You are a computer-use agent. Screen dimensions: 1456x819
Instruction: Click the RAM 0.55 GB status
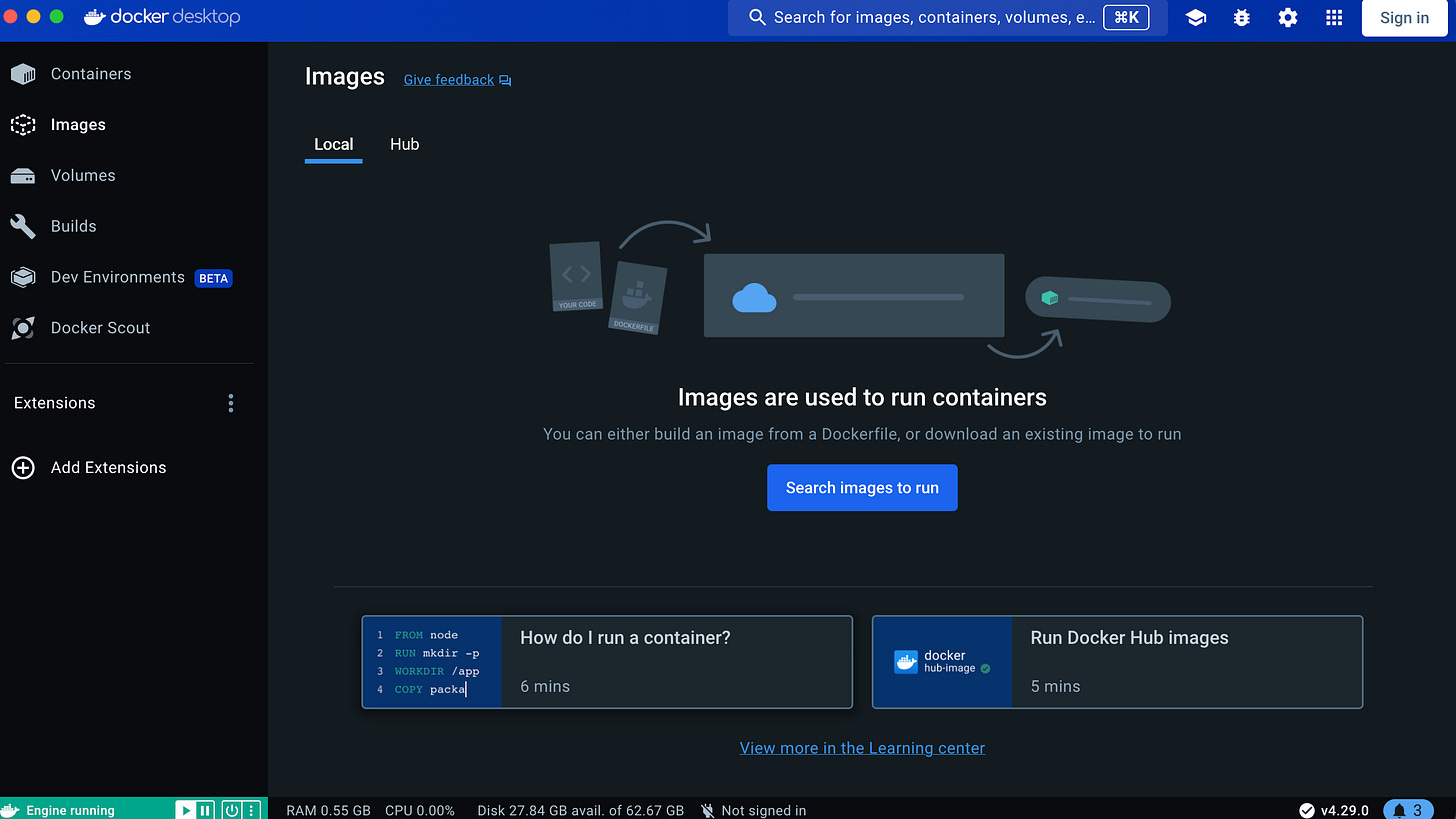329,810
